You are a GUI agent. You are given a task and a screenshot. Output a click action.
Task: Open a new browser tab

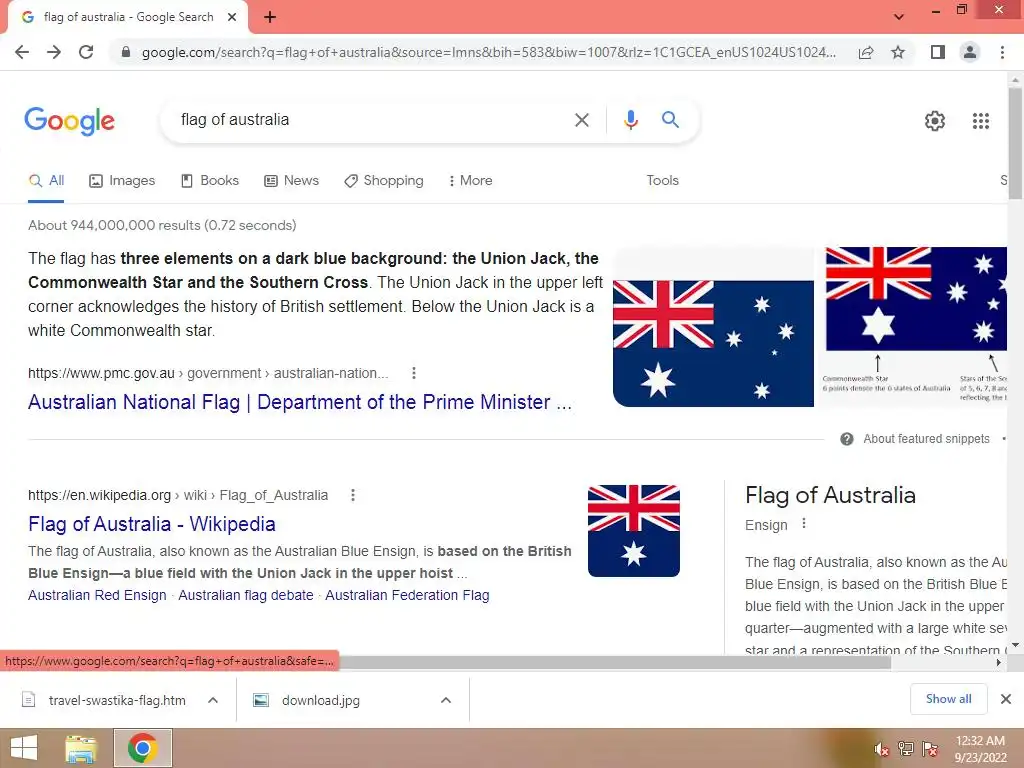(x=270, y=17)
